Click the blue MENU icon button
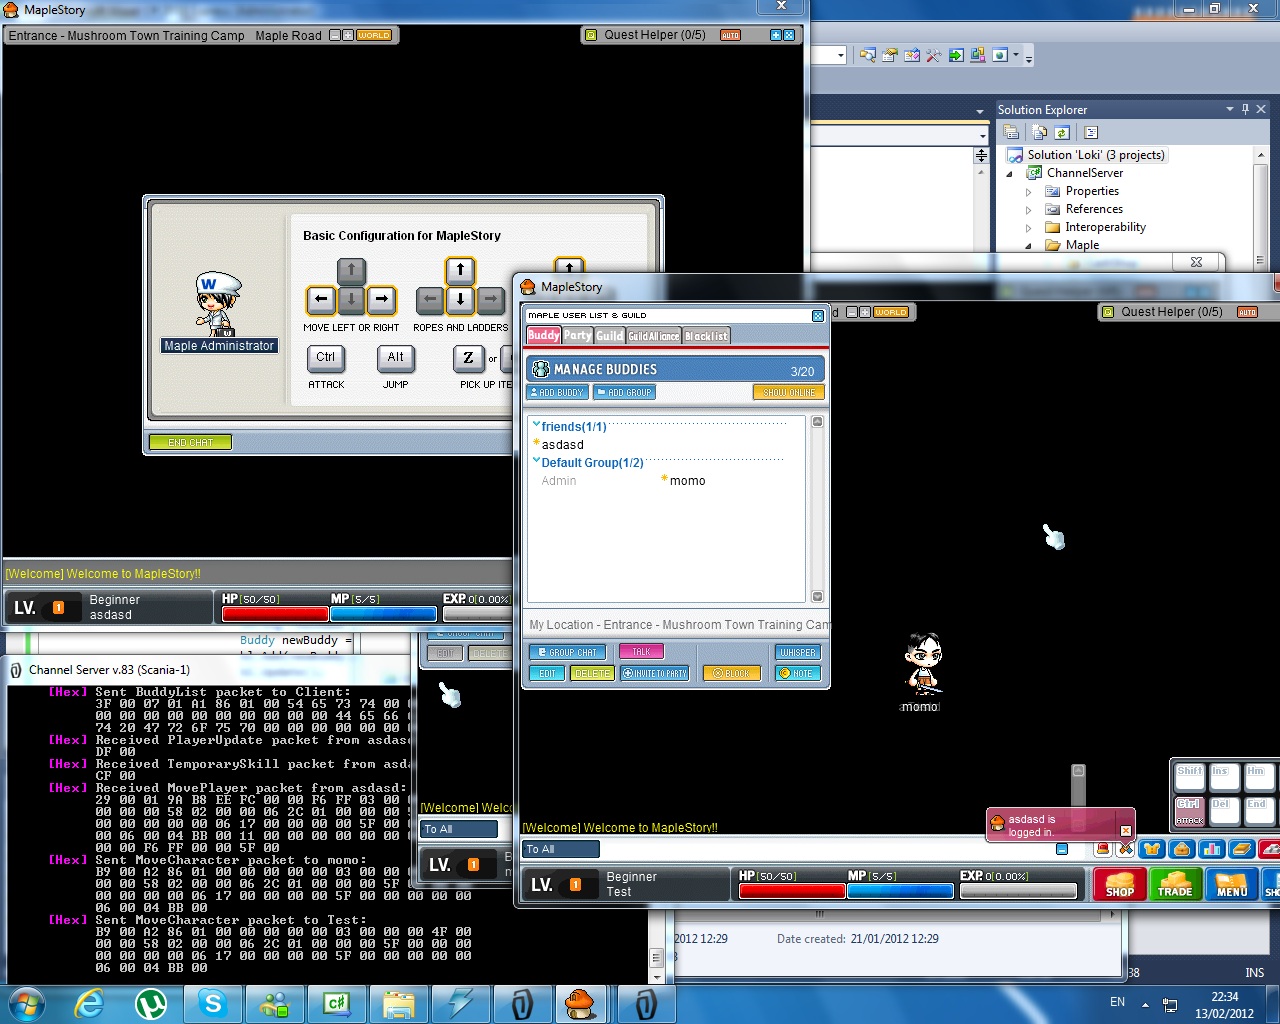Image resolution: width=1280 pixels, height=1024 pixels. tap(1231, 884)
